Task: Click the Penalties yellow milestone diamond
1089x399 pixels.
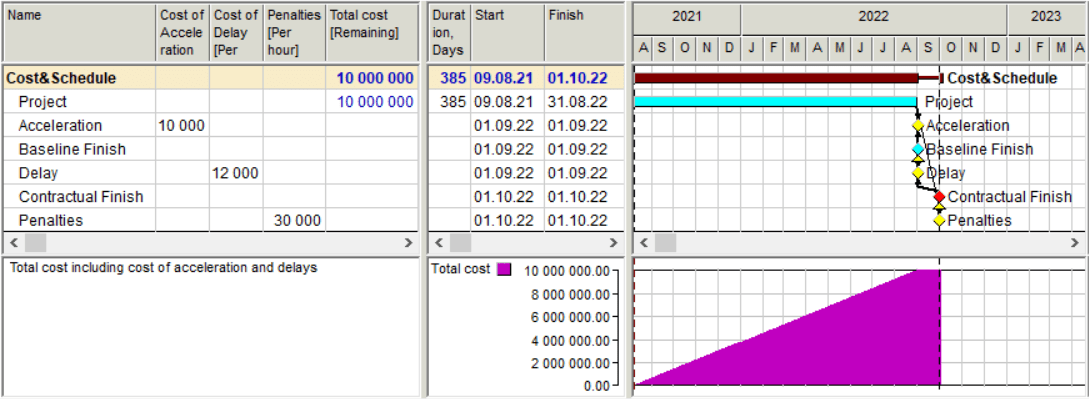Action: coord(939,221)
